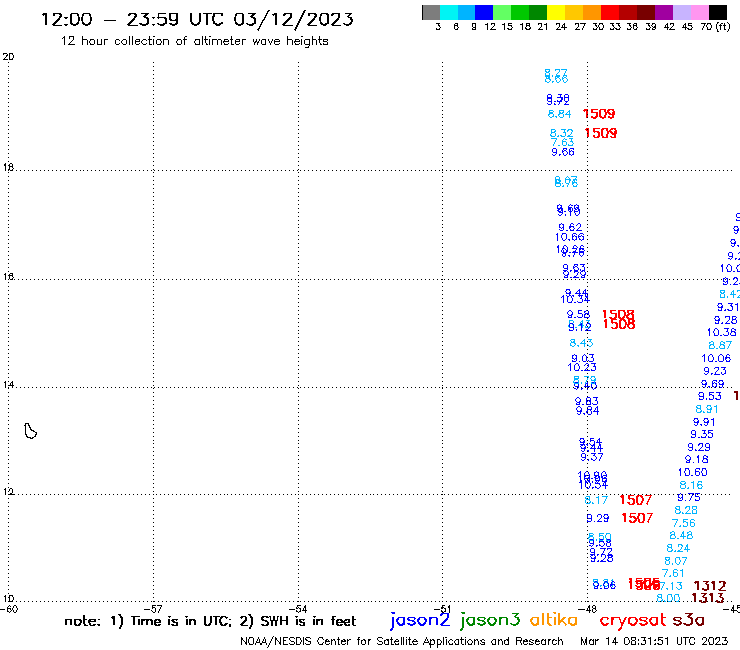Click wave height value 9.53
Image resolution: width=740 pixels, height=650 pixels.
click(x=710, y=397)
